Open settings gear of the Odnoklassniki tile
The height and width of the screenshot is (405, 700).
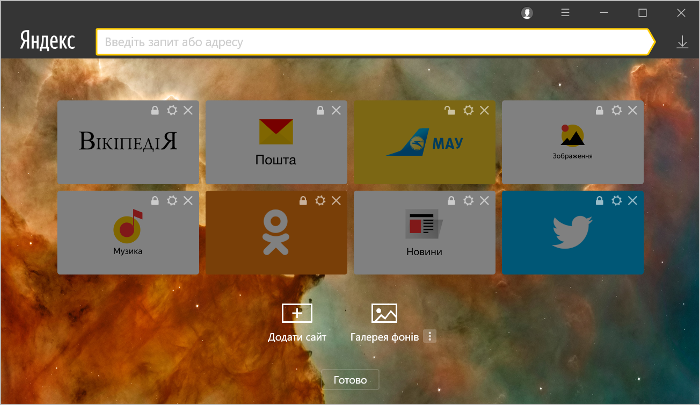pos(320,200)
